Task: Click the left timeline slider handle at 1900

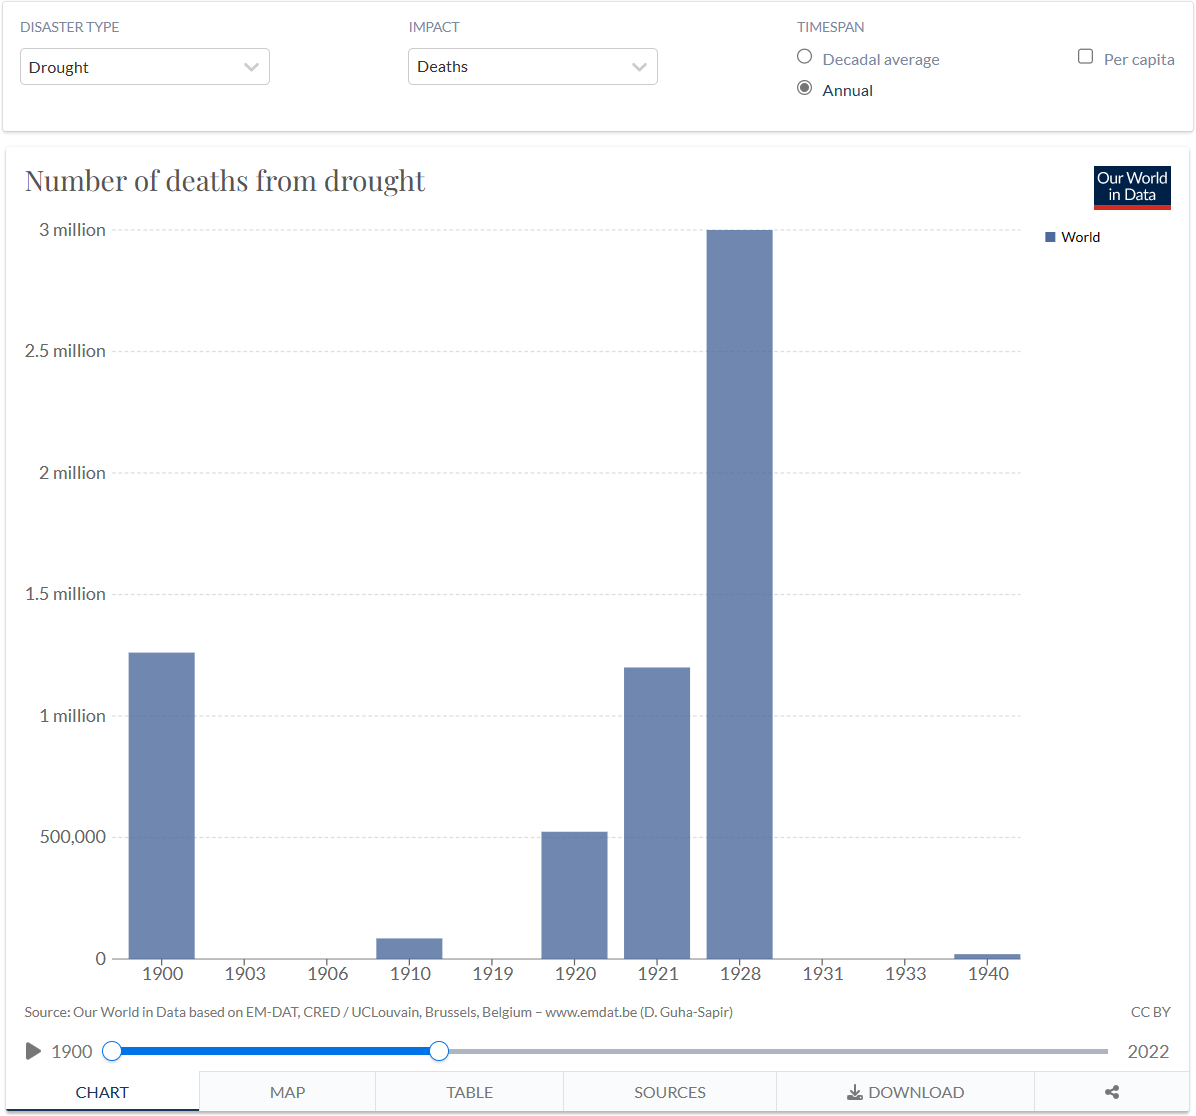Action: 112,1051
